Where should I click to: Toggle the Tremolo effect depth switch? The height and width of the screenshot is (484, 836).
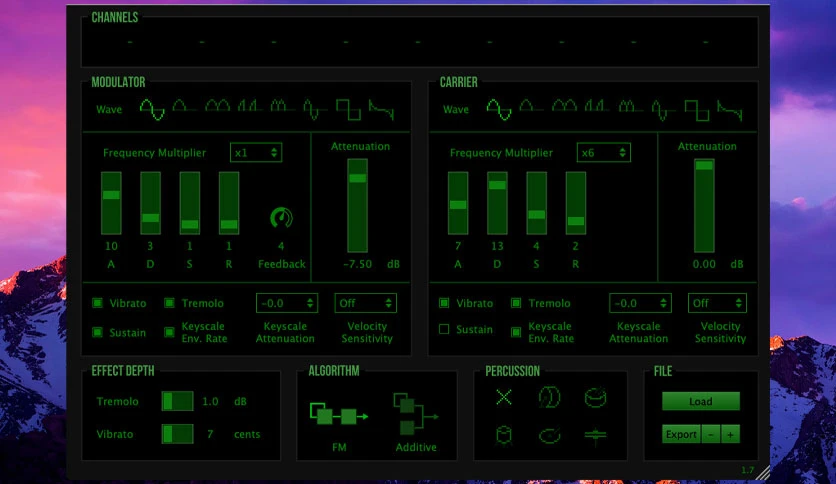click(x=178, y=401)
